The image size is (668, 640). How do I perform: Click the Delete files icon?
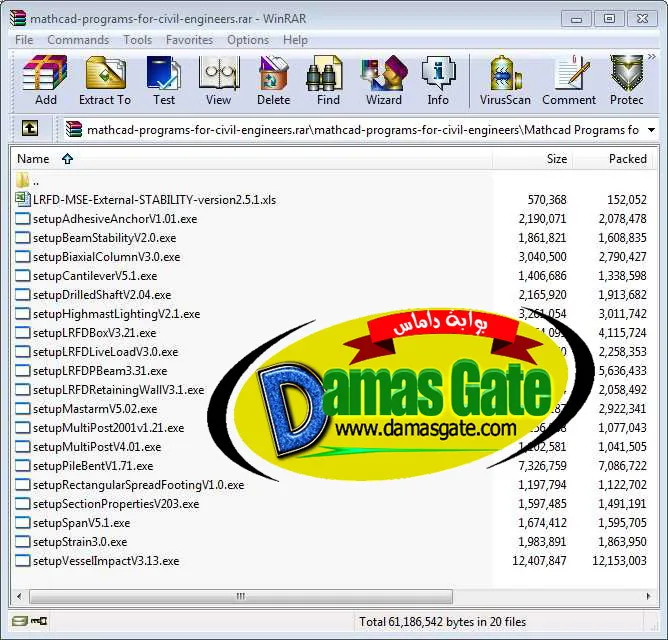(x=273, y=73)
